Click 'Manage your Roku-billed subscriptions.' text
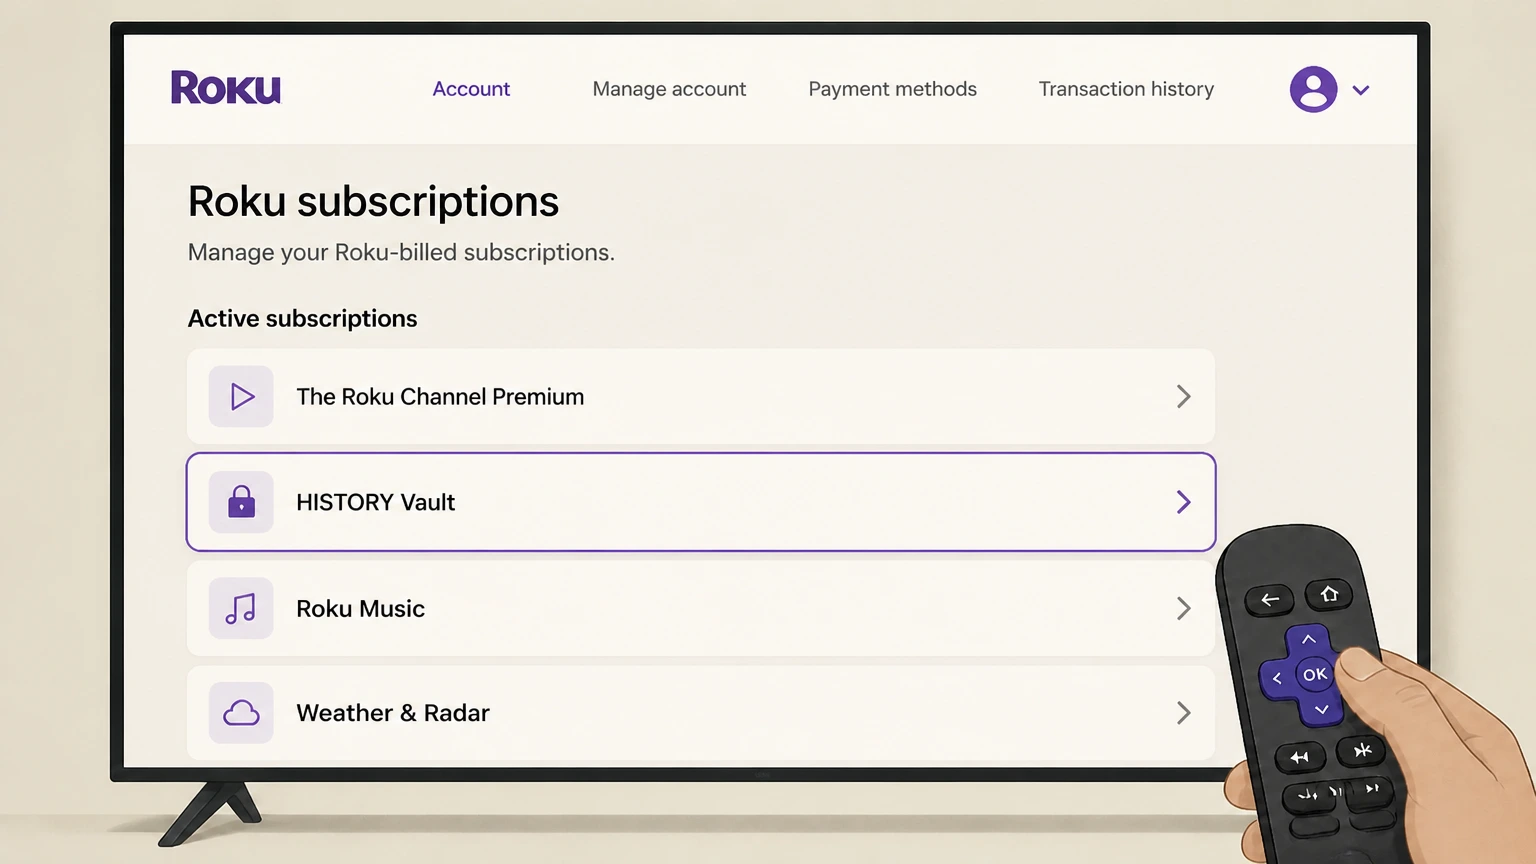This screenshot has height=864, width=1536. 401,252
